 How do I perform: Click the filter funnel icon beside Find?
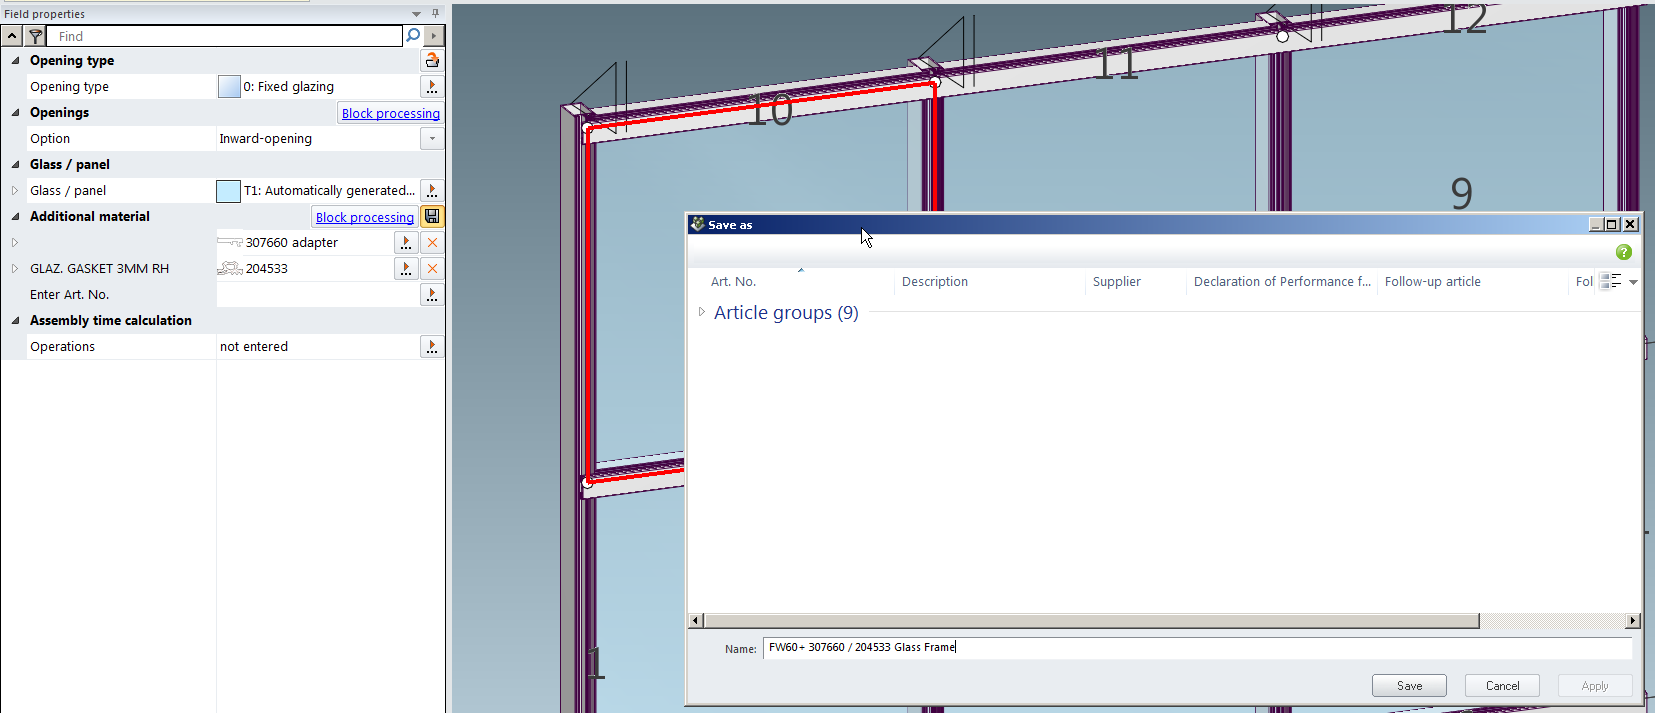point(35,36)
